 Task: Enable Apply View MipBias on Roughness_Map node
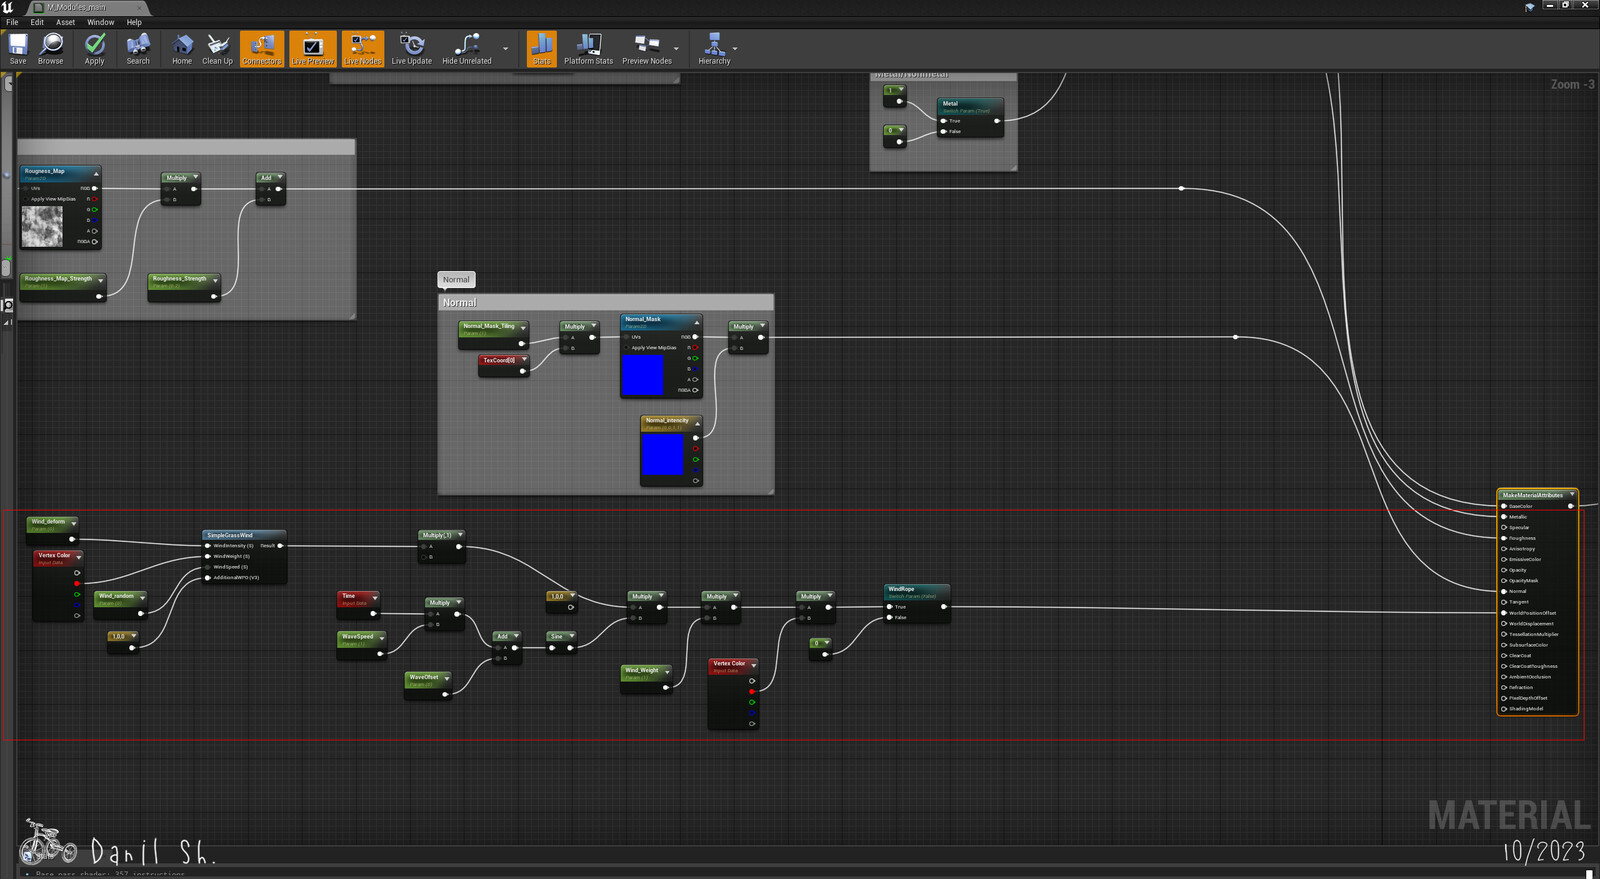[x=26, y=199]
